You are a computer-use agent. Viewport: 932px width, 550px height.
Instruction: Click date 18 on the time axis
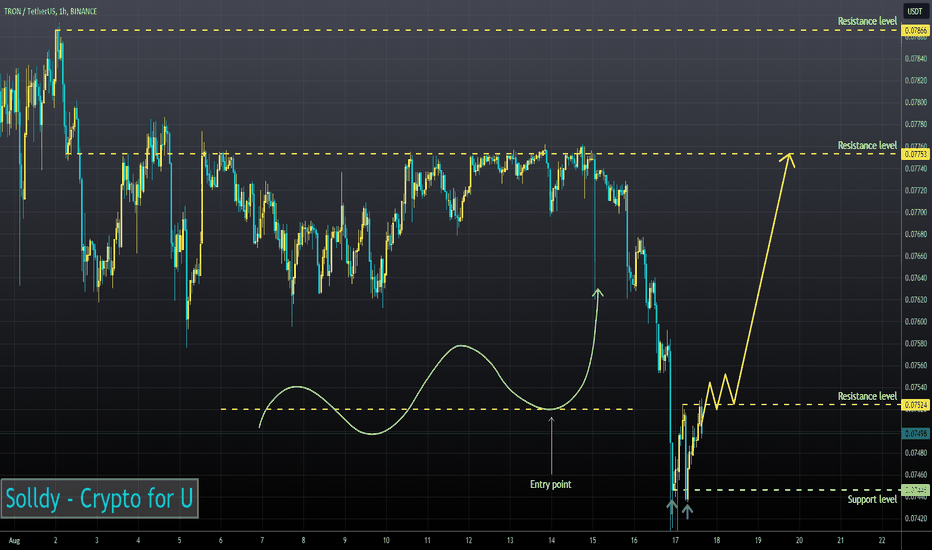(x=717, y=540)
